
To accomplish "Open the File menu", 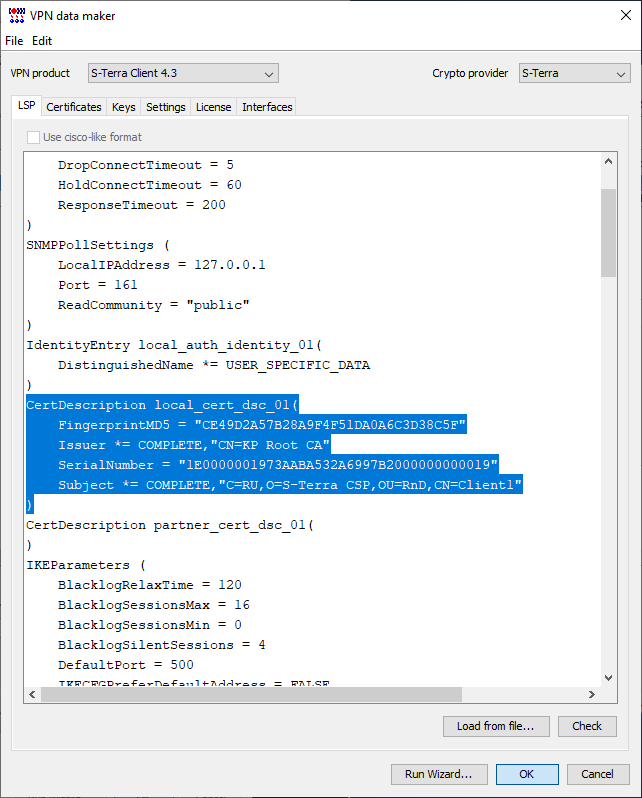I will (x=14, y=41).
